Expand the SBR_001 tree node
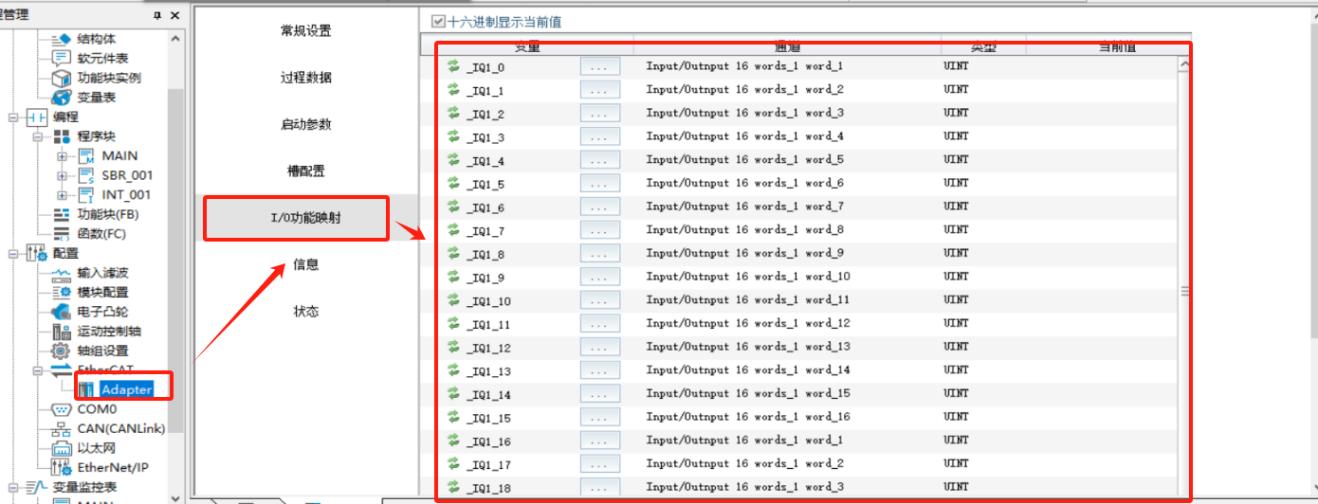Image resolution: width=1318 pixels, height=504 pixels. pos(64,176)
